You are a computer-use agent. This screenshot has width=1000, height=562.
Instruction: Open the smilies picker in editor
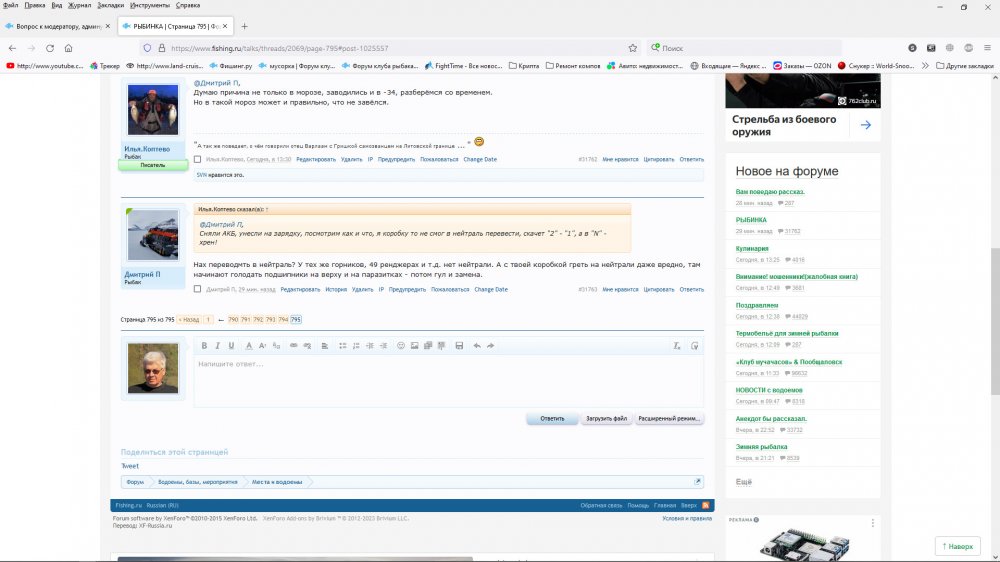[x=401, y=345]
